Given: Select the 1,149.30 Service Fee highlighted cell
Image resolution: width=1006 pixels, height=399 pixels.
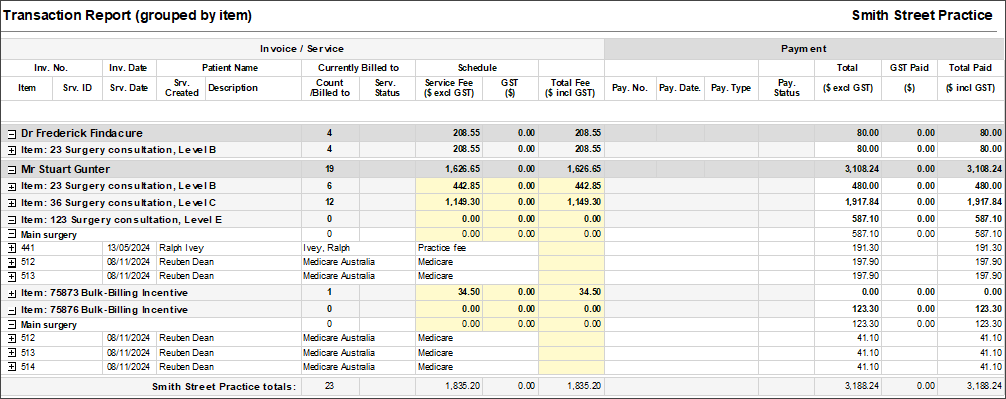Looking at the screenshot, I should pos(449,203).
